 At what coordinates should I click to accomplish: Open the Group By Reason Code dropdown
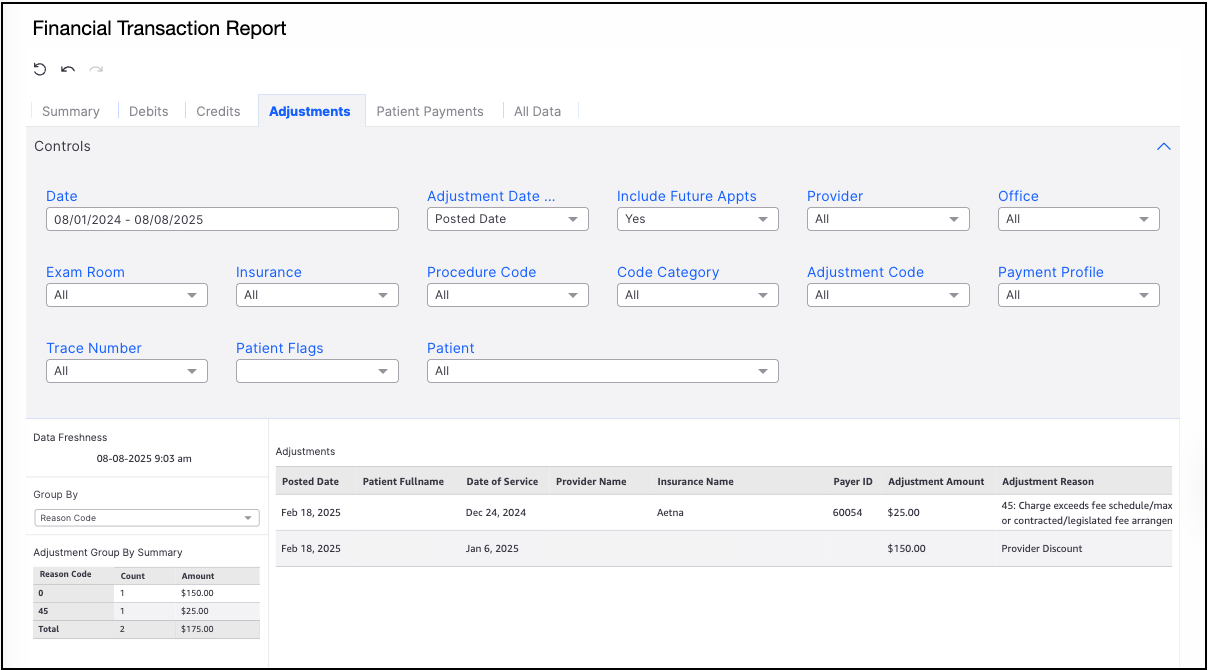click(147, 518)
